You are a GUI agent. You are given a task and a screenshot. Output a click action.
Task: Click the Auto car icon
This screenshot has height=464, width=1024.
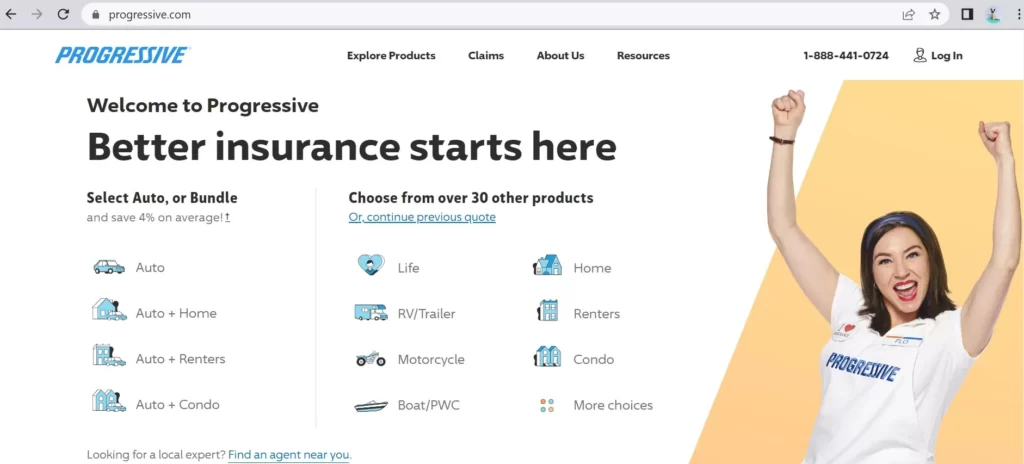click(109, 267)
